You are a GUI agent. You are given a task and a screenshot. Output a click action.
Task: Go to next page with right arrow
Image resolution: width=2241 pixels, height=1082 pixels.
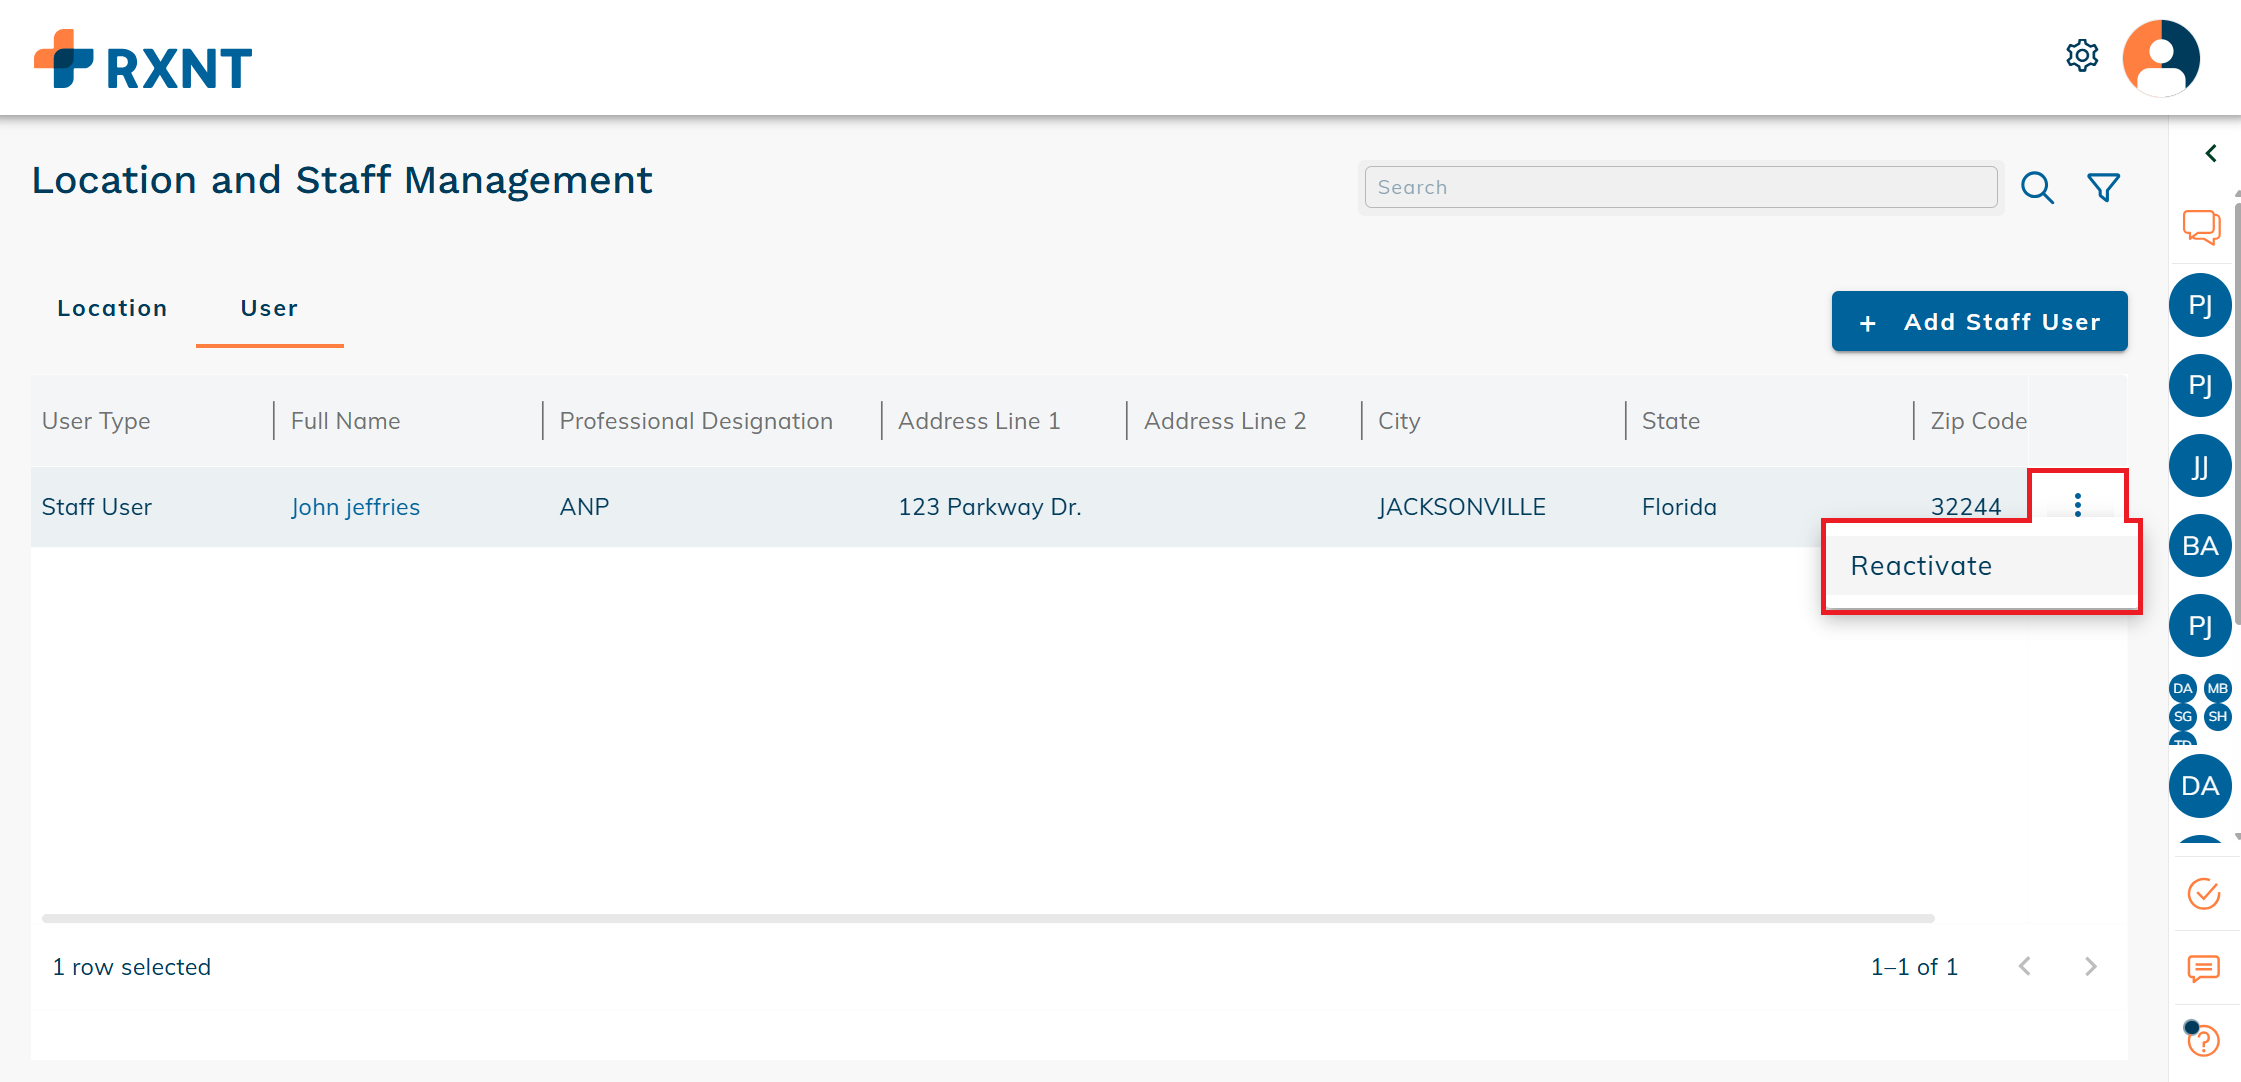[x=2091, y=966]
